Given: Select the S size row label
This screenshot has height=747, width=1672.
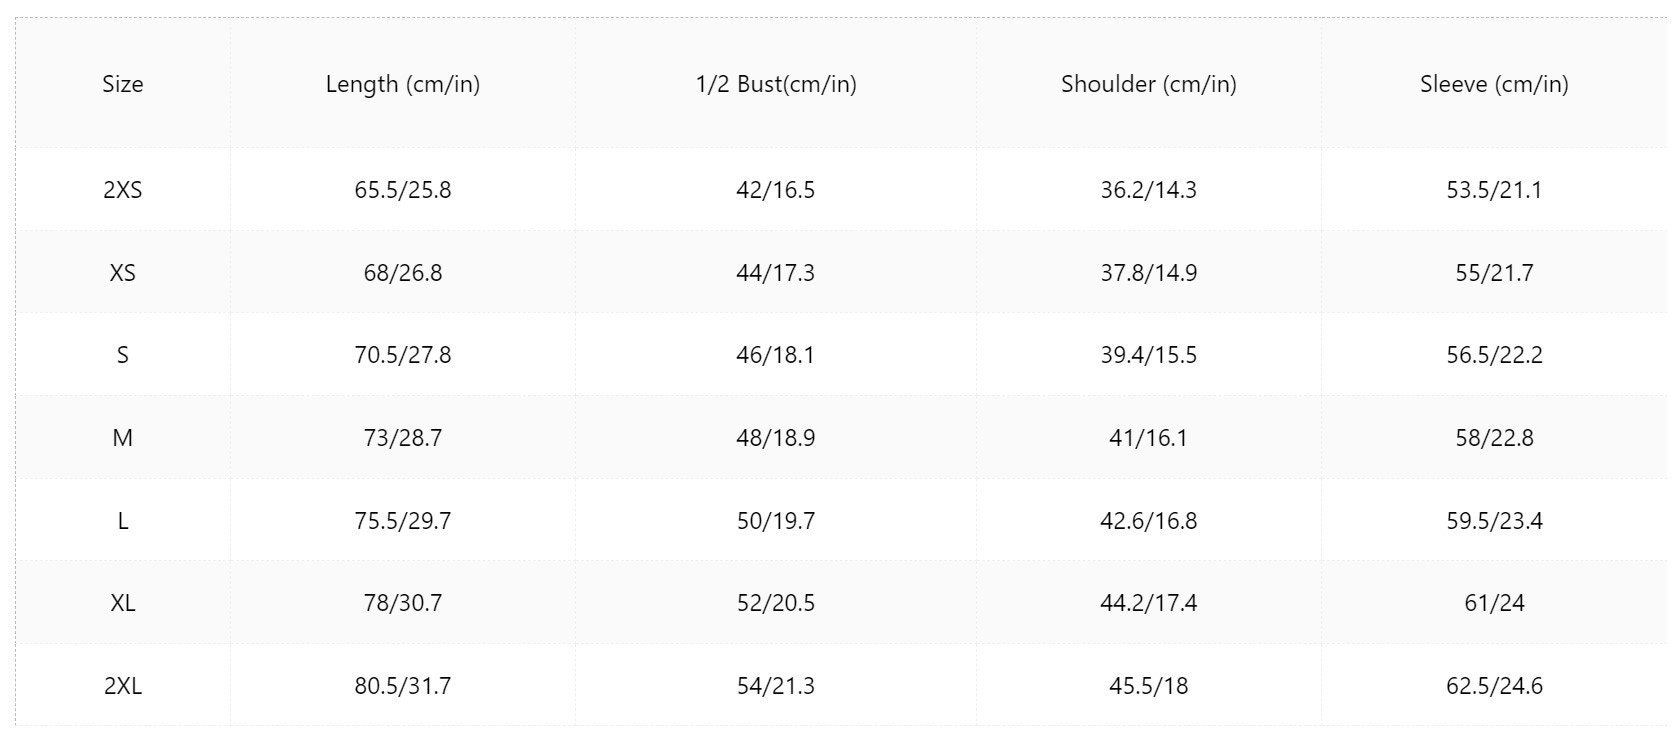Looking at the screenshot, I should [x=122, y=355].
